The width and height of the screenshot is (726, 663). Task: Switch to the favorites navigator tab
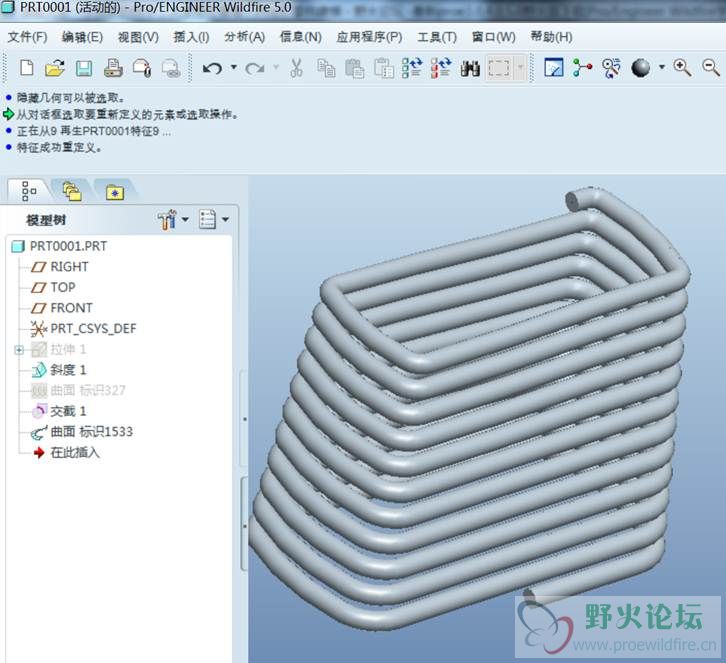(x=115, y=191)
